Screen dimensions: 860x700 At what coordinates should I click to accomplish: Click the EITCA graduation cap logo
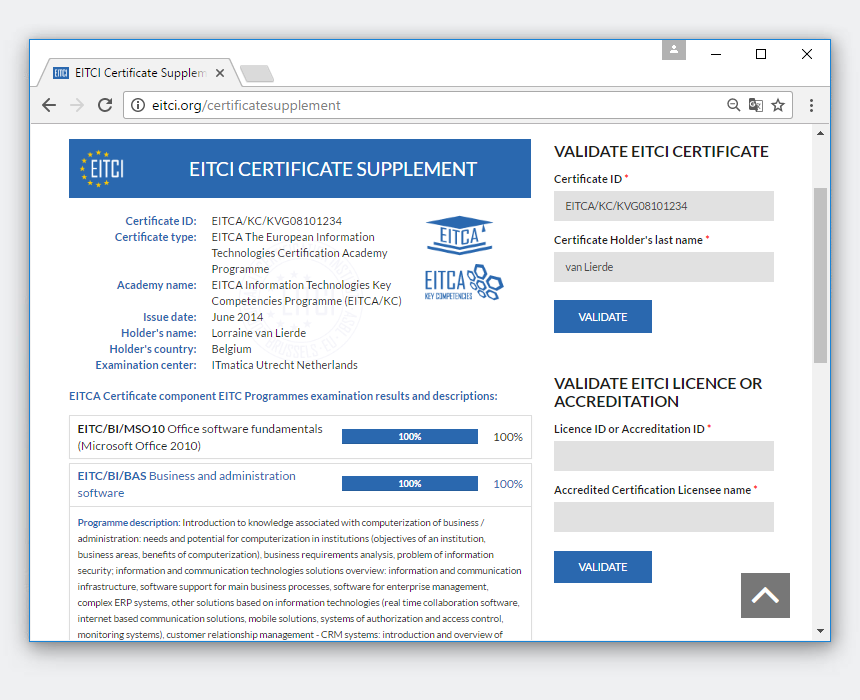tap(459, 235)
